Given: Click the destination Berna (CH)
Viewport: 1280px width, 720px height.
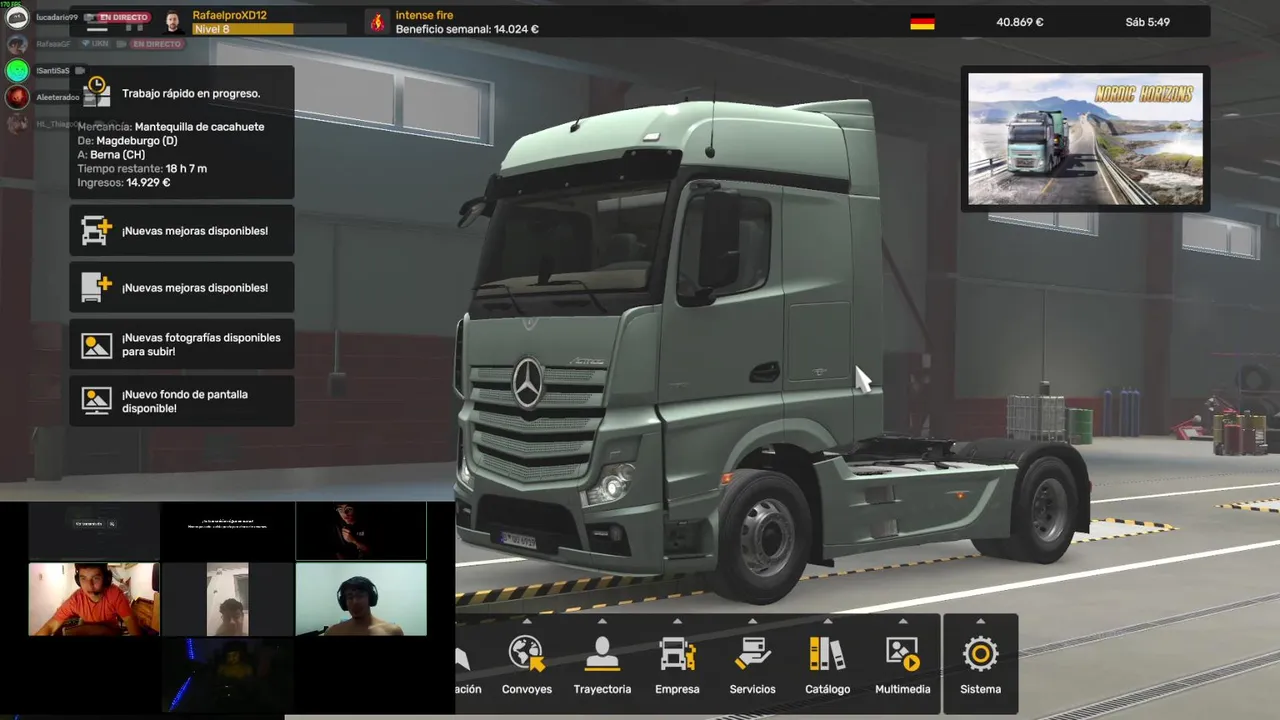Looking at the screenshot, I should point(118,155).
